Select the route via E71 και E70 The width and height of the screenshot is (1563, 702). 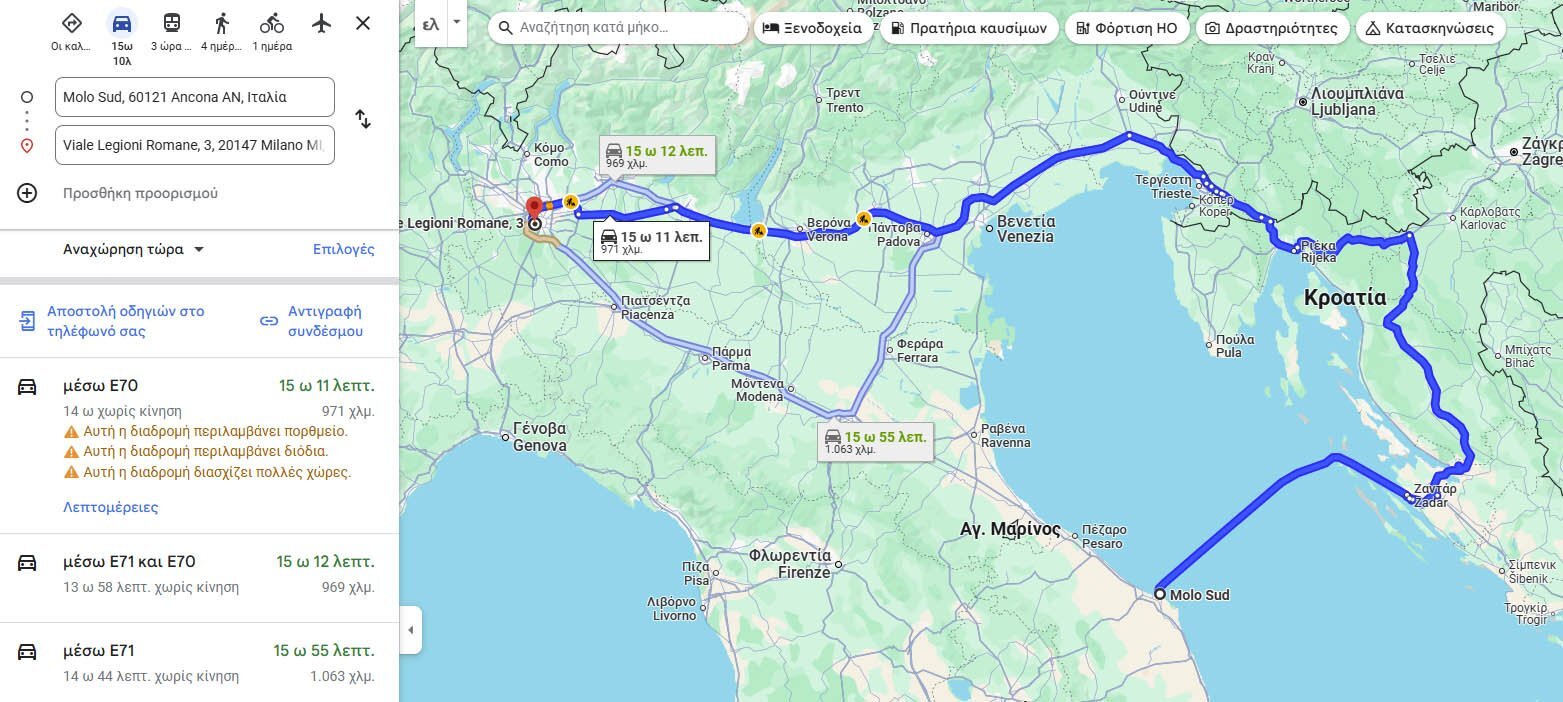tap(199, 574)
